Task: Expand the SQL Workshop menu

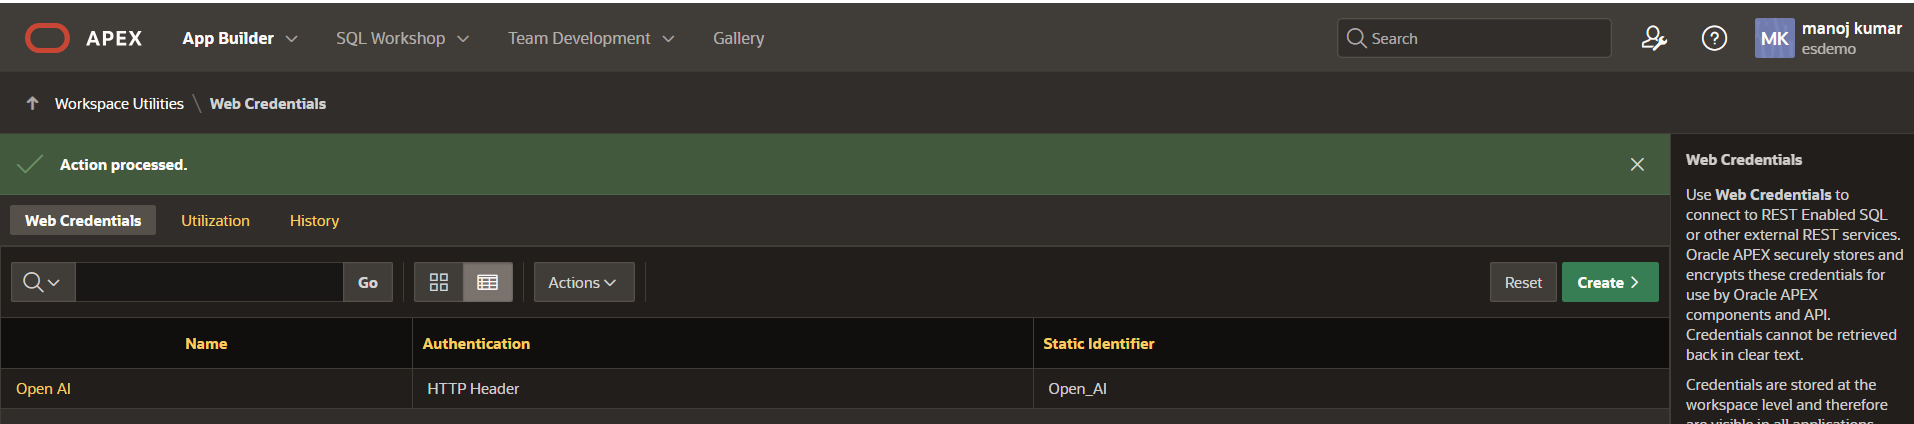Action: [402, 38]
